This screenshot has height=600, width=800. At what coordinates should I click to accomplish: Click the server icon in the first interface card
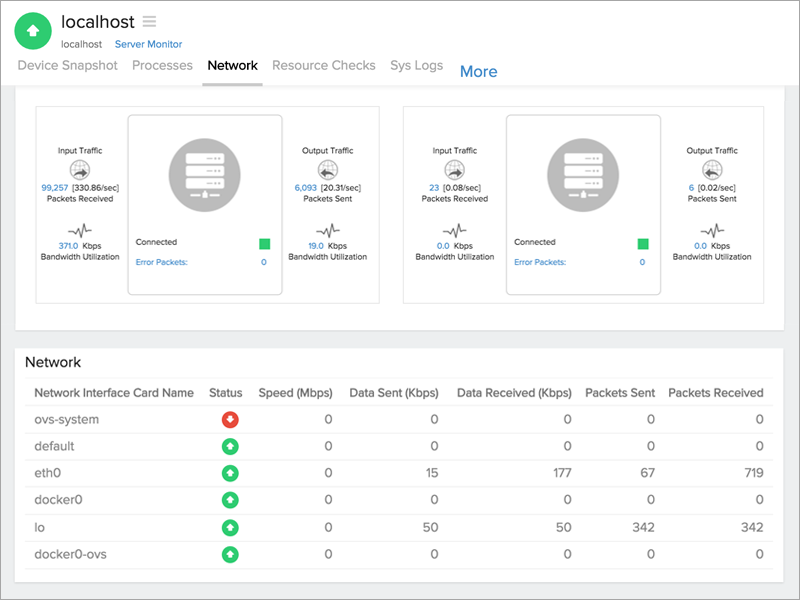205,173
